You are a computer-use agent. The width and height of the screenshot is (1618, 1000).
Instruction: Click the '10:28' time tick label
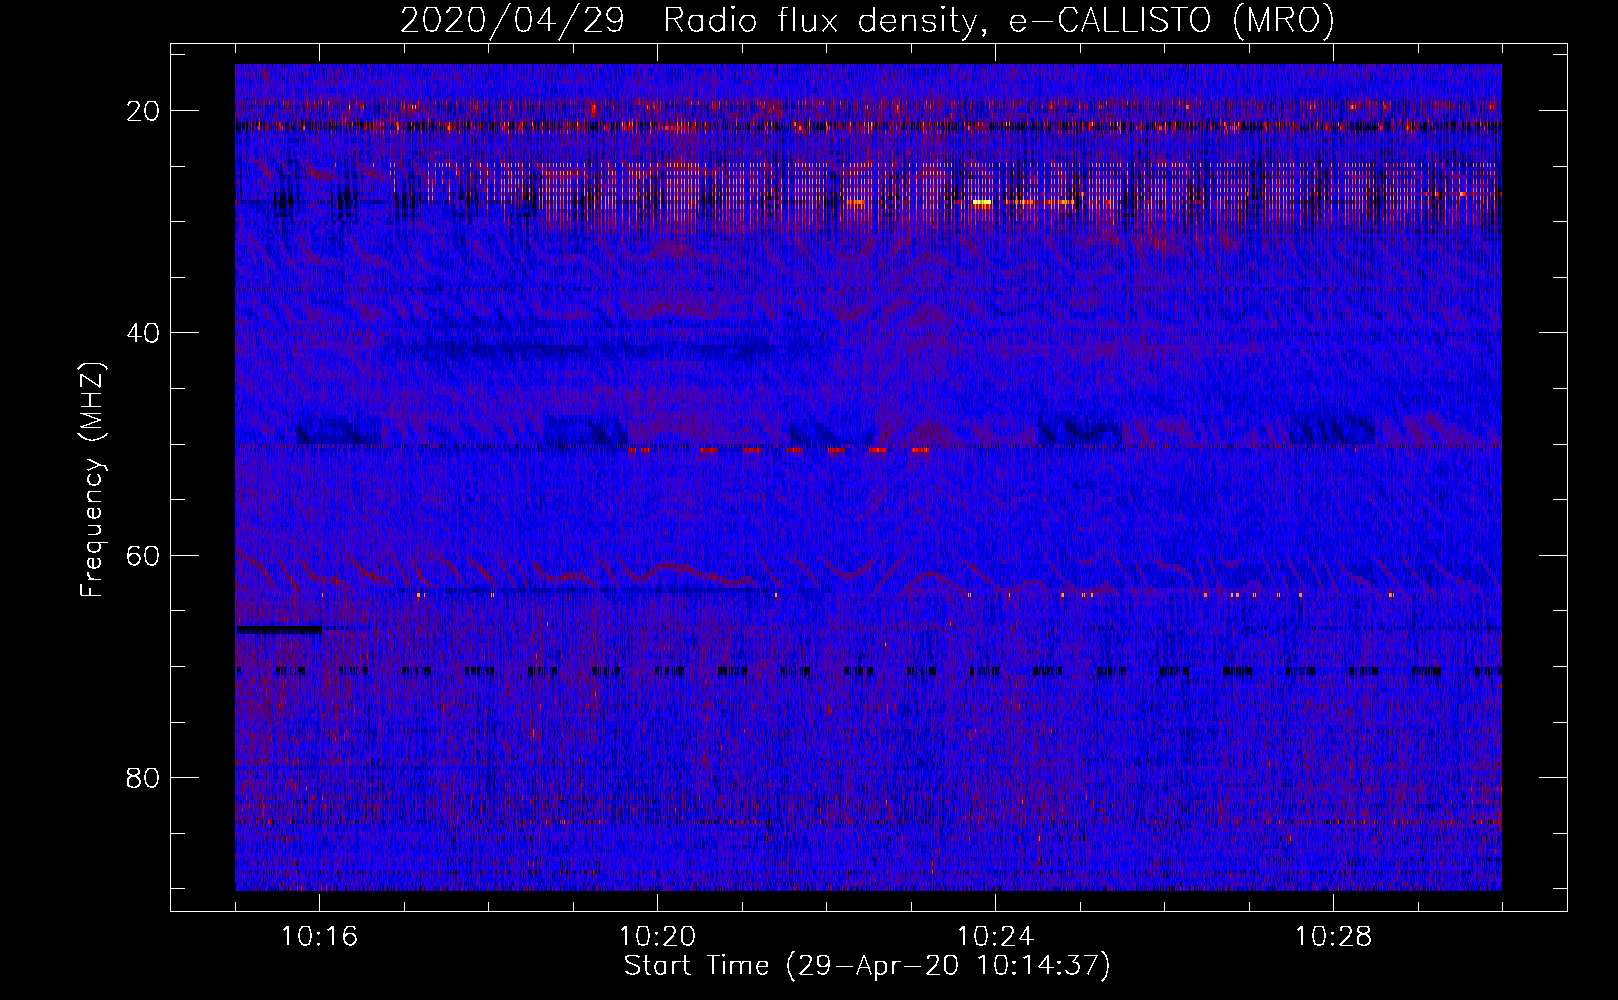tap(1333, 937)
